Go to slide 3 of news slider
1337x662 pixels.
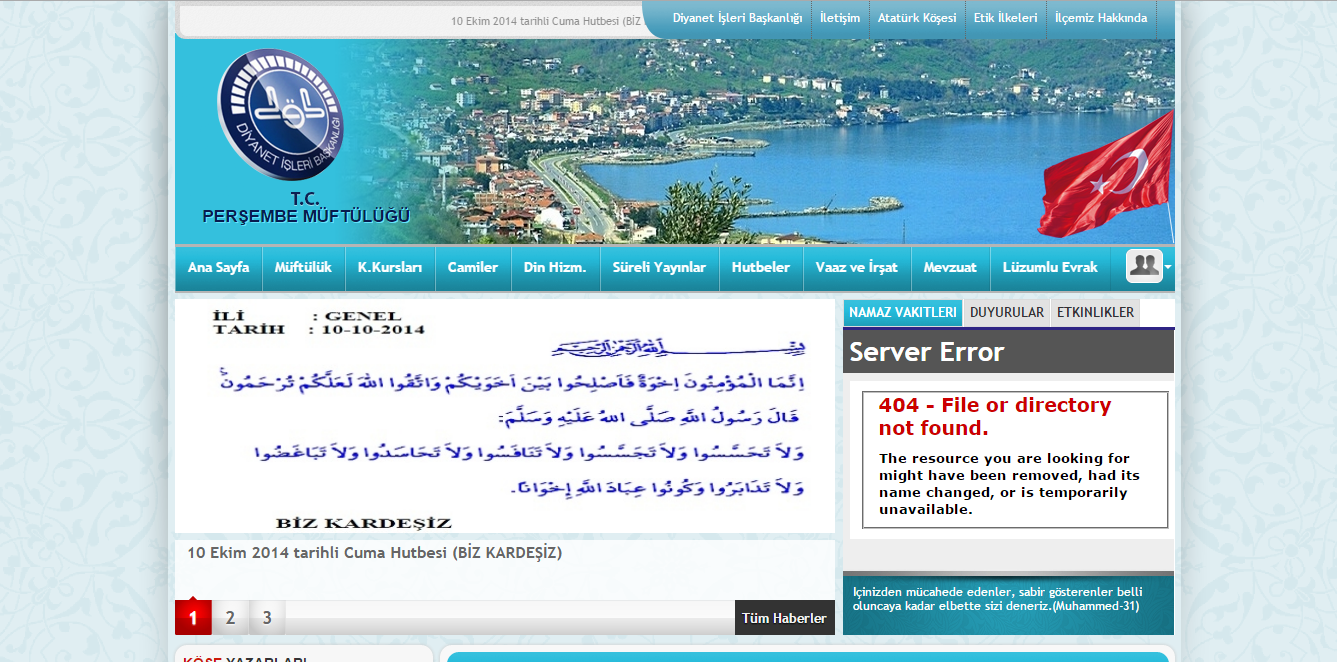[x=267, y=618]
